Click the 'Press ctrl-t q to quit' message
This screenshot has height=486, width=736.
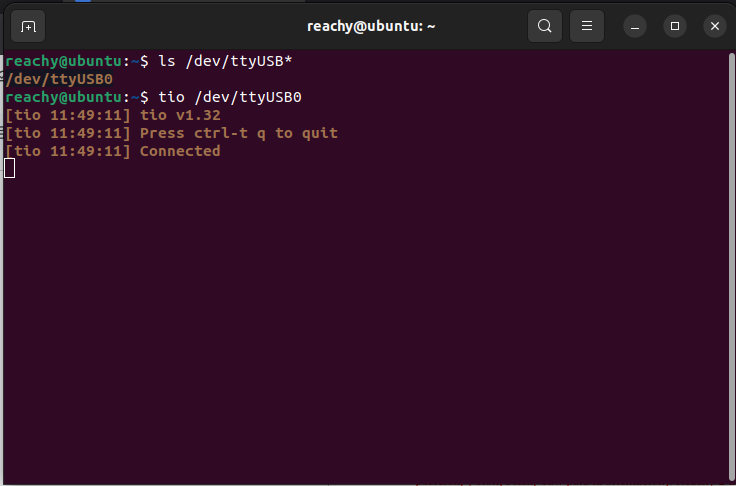(239, 133)
